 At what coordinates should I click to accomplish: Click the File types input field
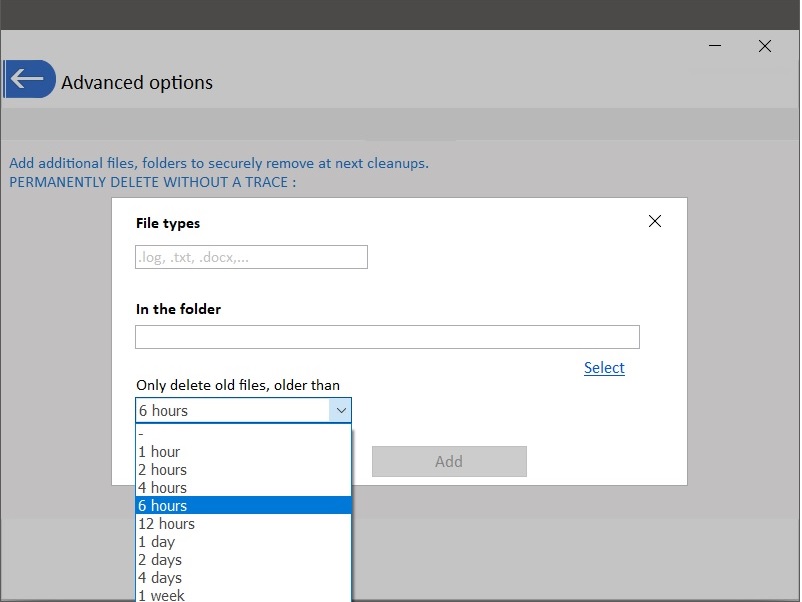[x=251, y=257]
